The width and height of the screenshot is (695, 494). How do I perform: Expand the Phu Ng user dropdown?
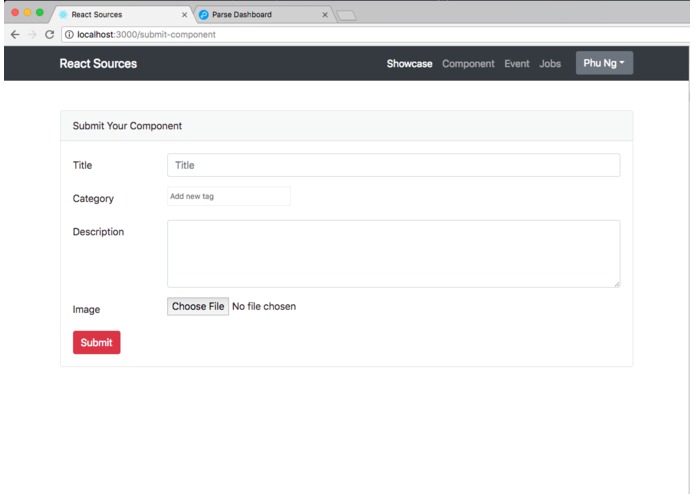(604, 63)
